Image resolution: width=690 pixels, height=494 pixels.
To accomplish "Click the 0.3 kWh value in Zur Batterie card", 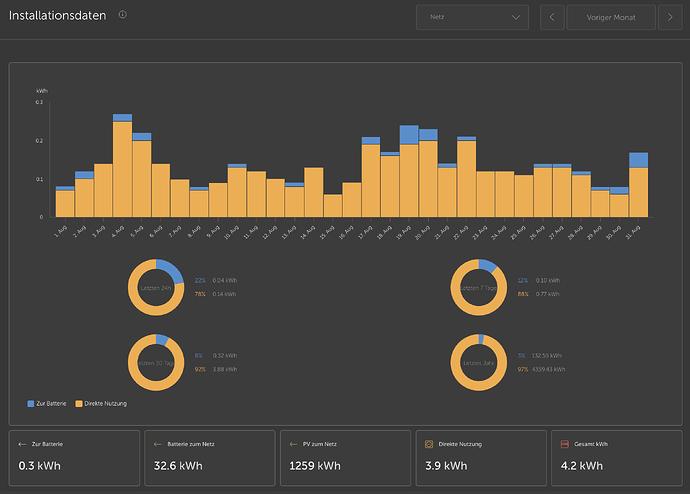I will (39, 466).
